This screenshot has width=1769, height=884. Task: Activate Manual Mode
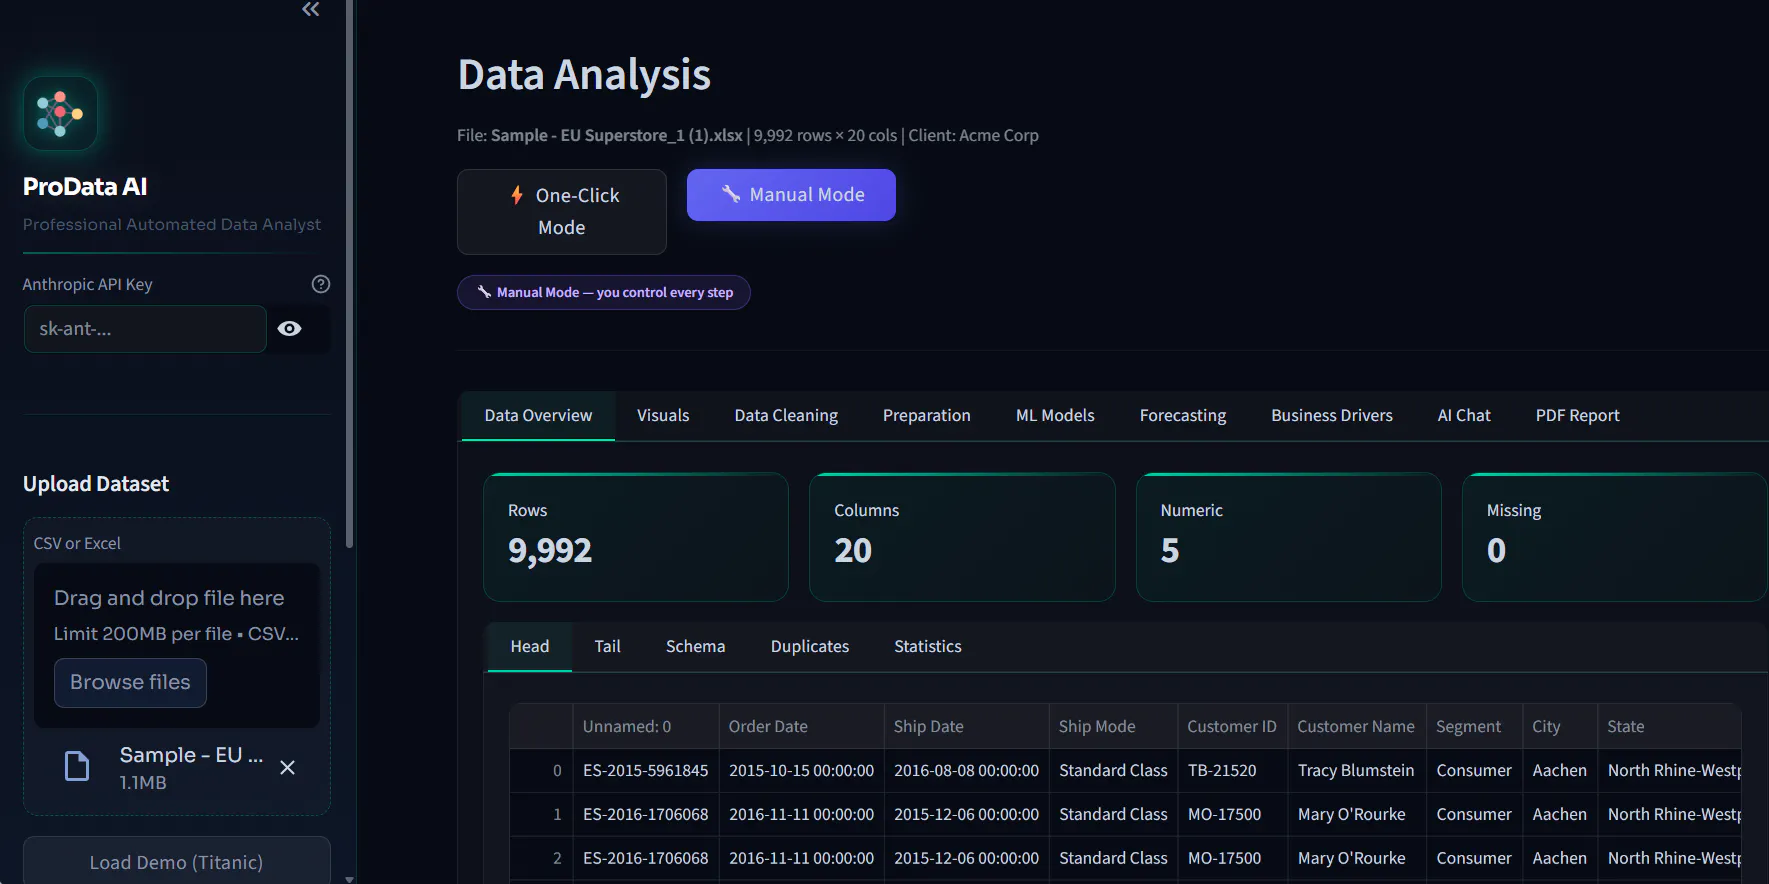[791, 195]
